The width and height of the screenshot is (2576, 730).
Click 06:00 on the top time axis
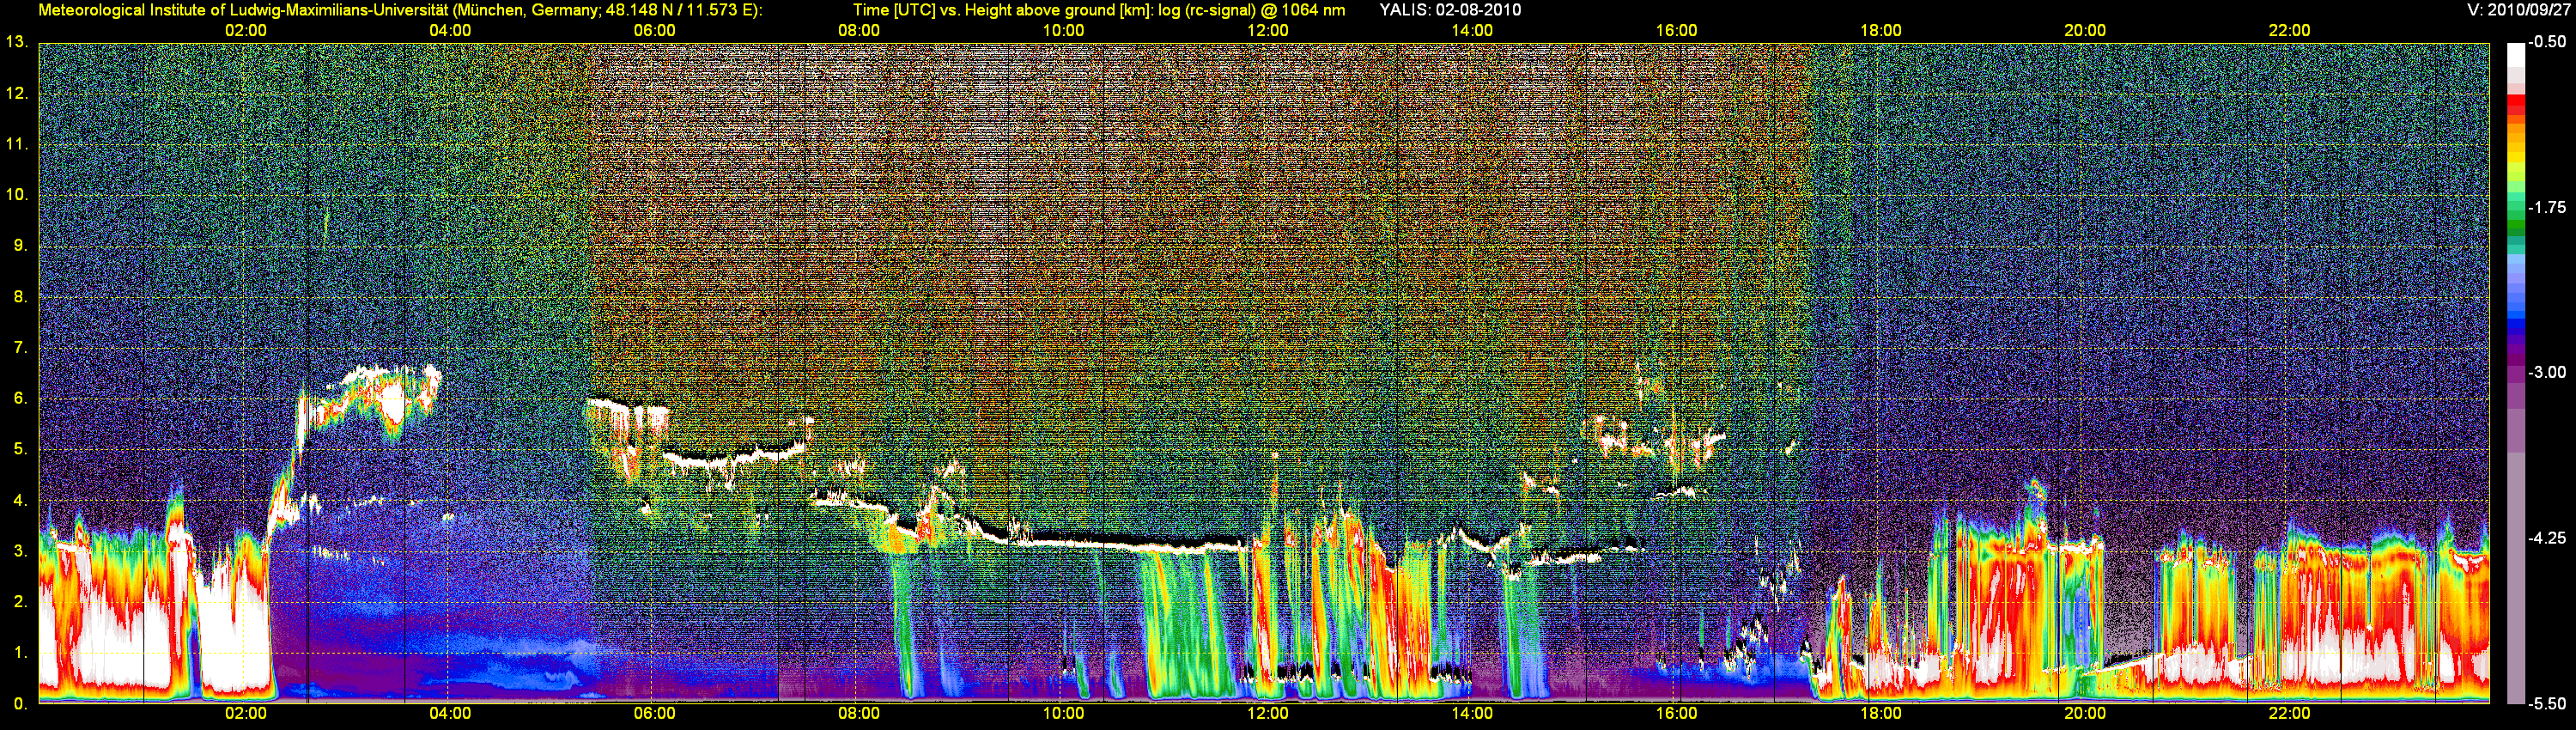(655, 30)
